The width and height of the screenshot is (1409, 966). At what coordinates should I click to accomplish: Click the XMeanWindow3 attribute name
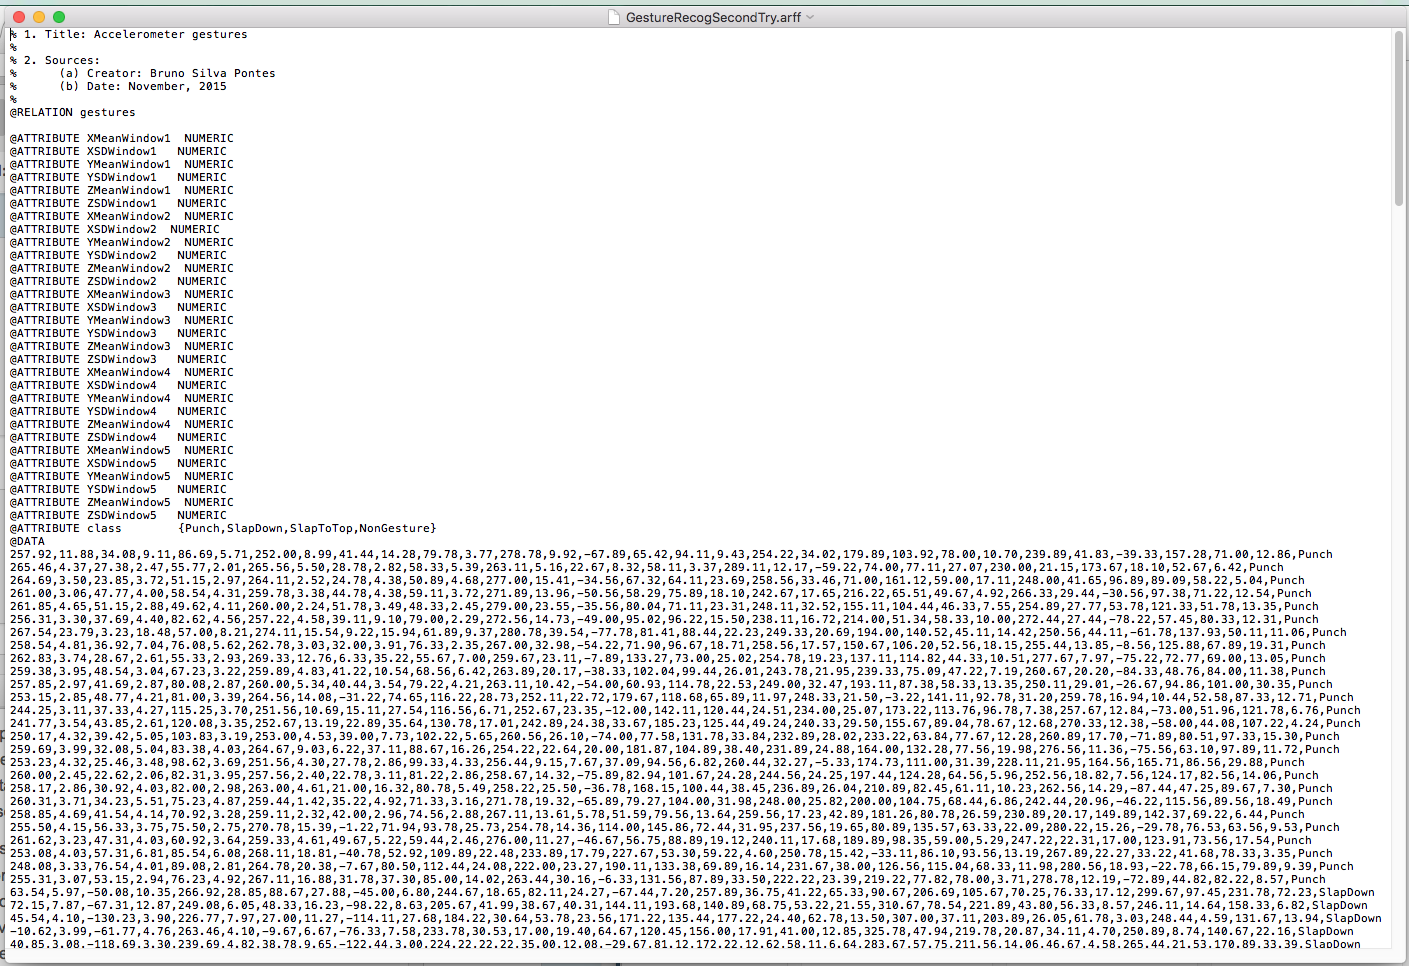point(128,294)
